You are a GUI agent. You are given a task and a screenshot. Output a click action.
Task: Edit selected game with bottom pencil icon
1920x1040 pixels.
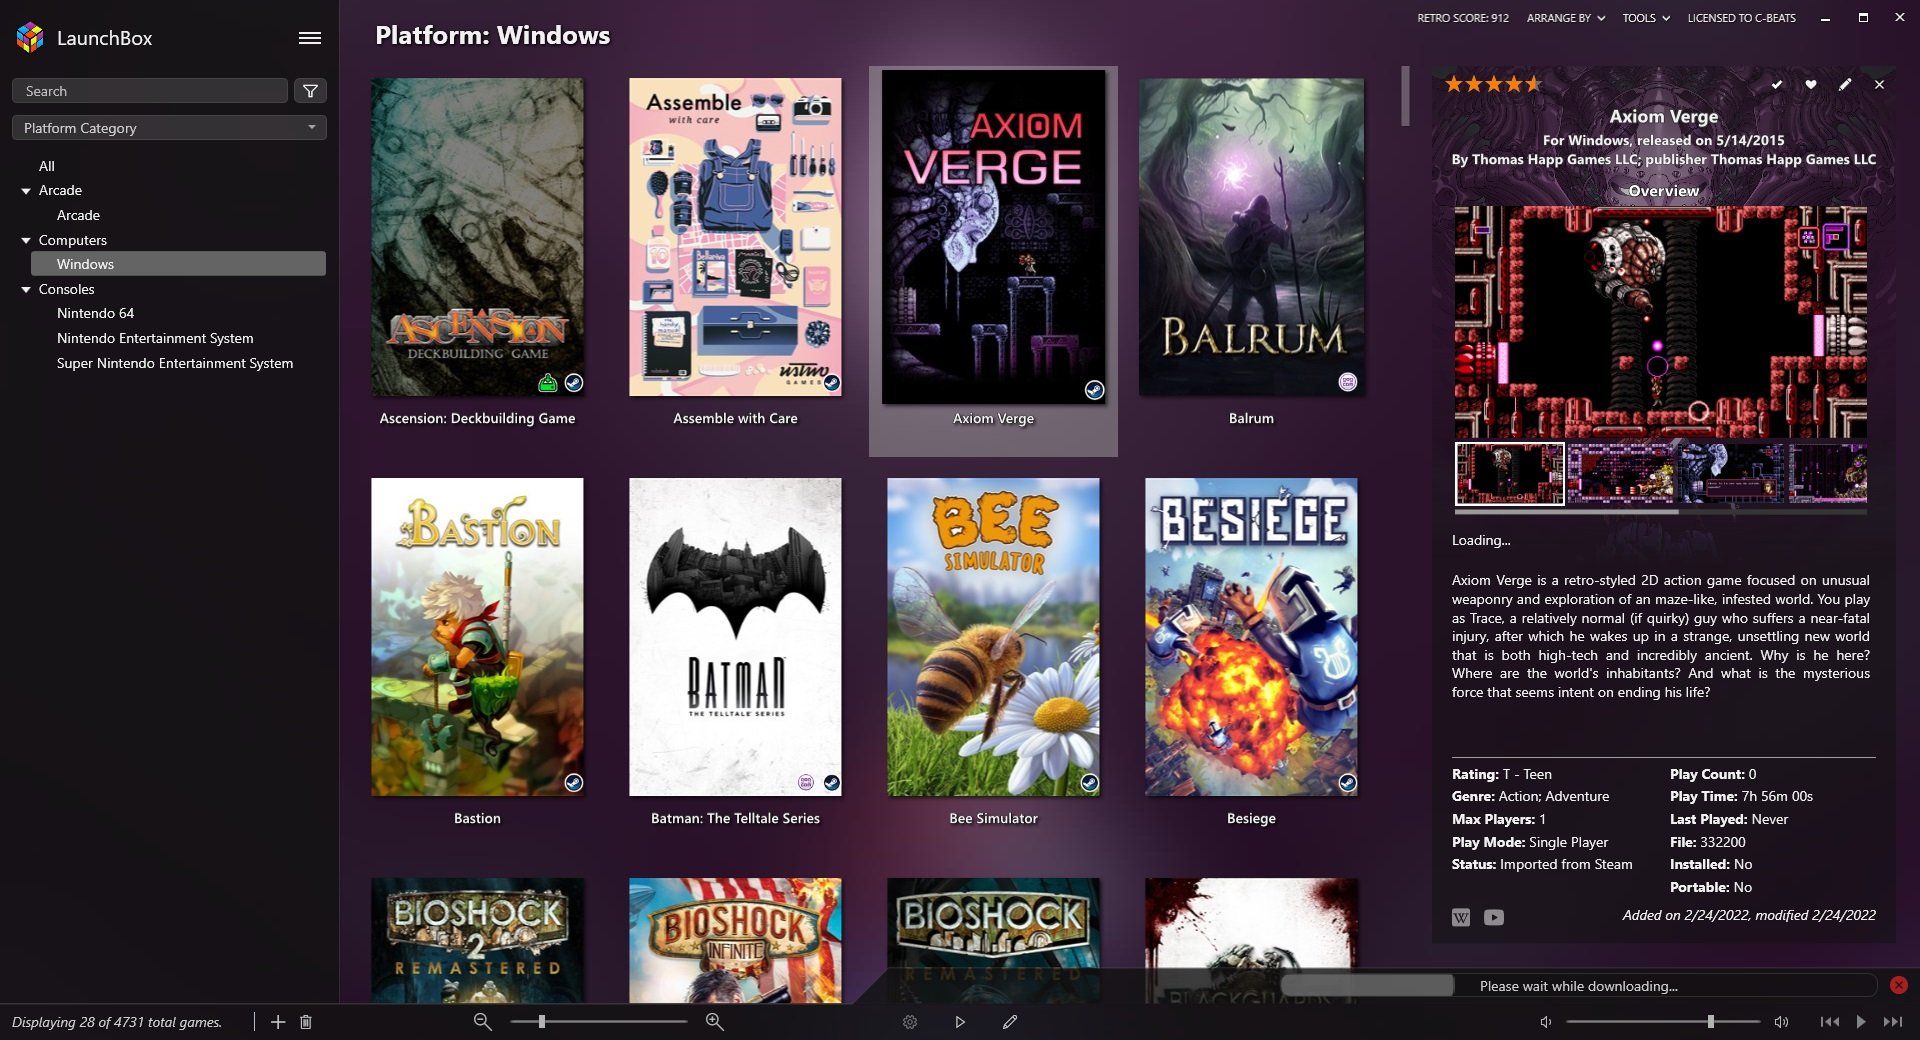(x=1010, y=1022)
